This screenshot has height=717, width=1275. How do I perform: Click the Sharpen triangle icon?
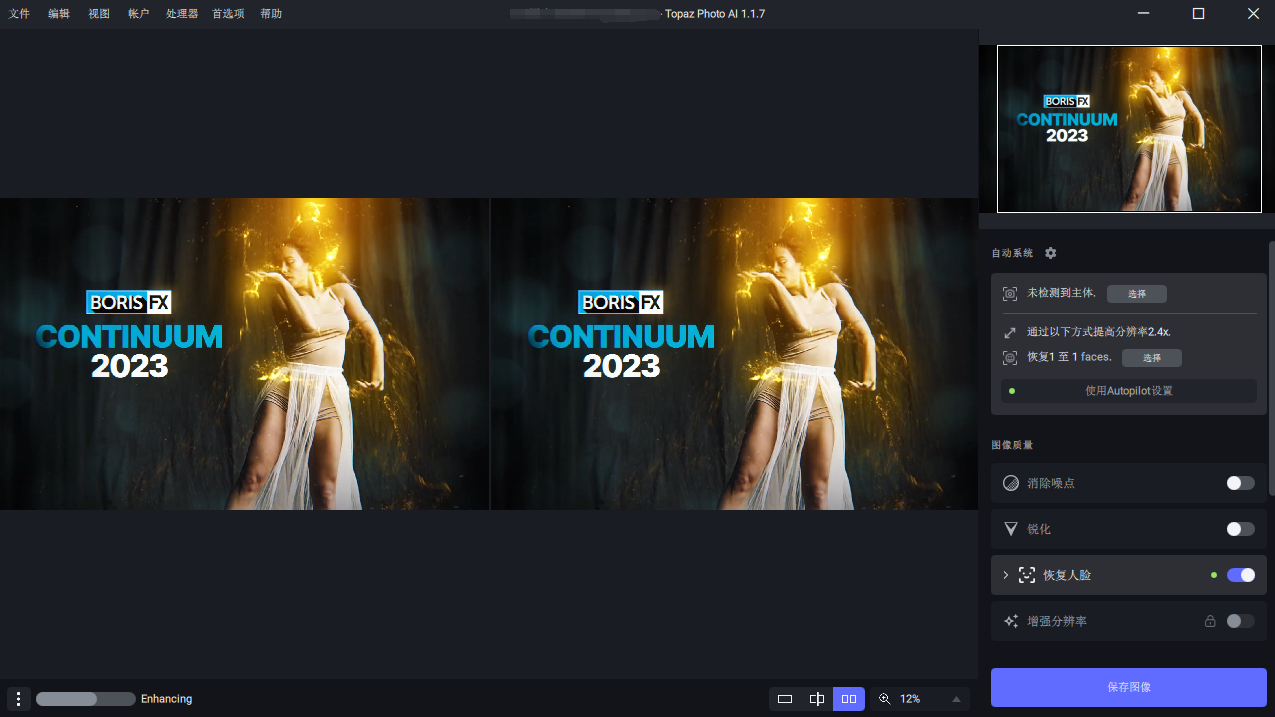1011,529
